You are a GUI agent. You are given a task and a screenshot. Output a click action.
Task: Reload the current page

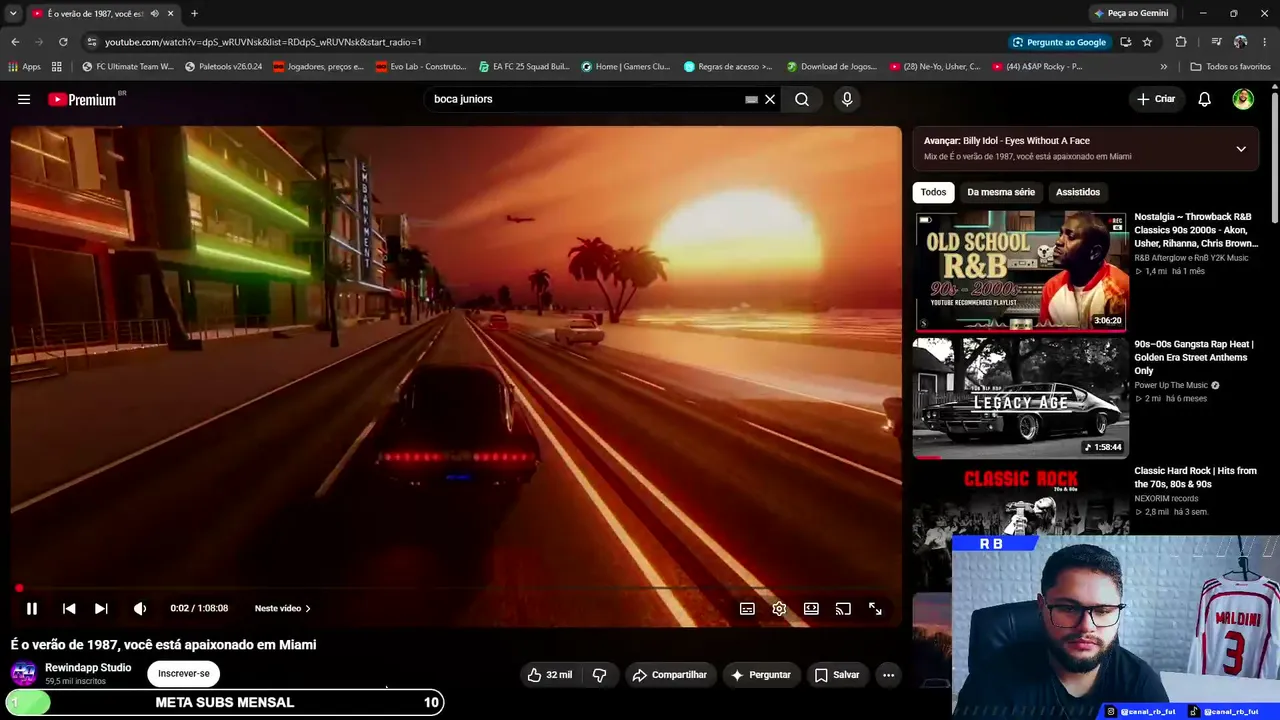coord(63,42)
